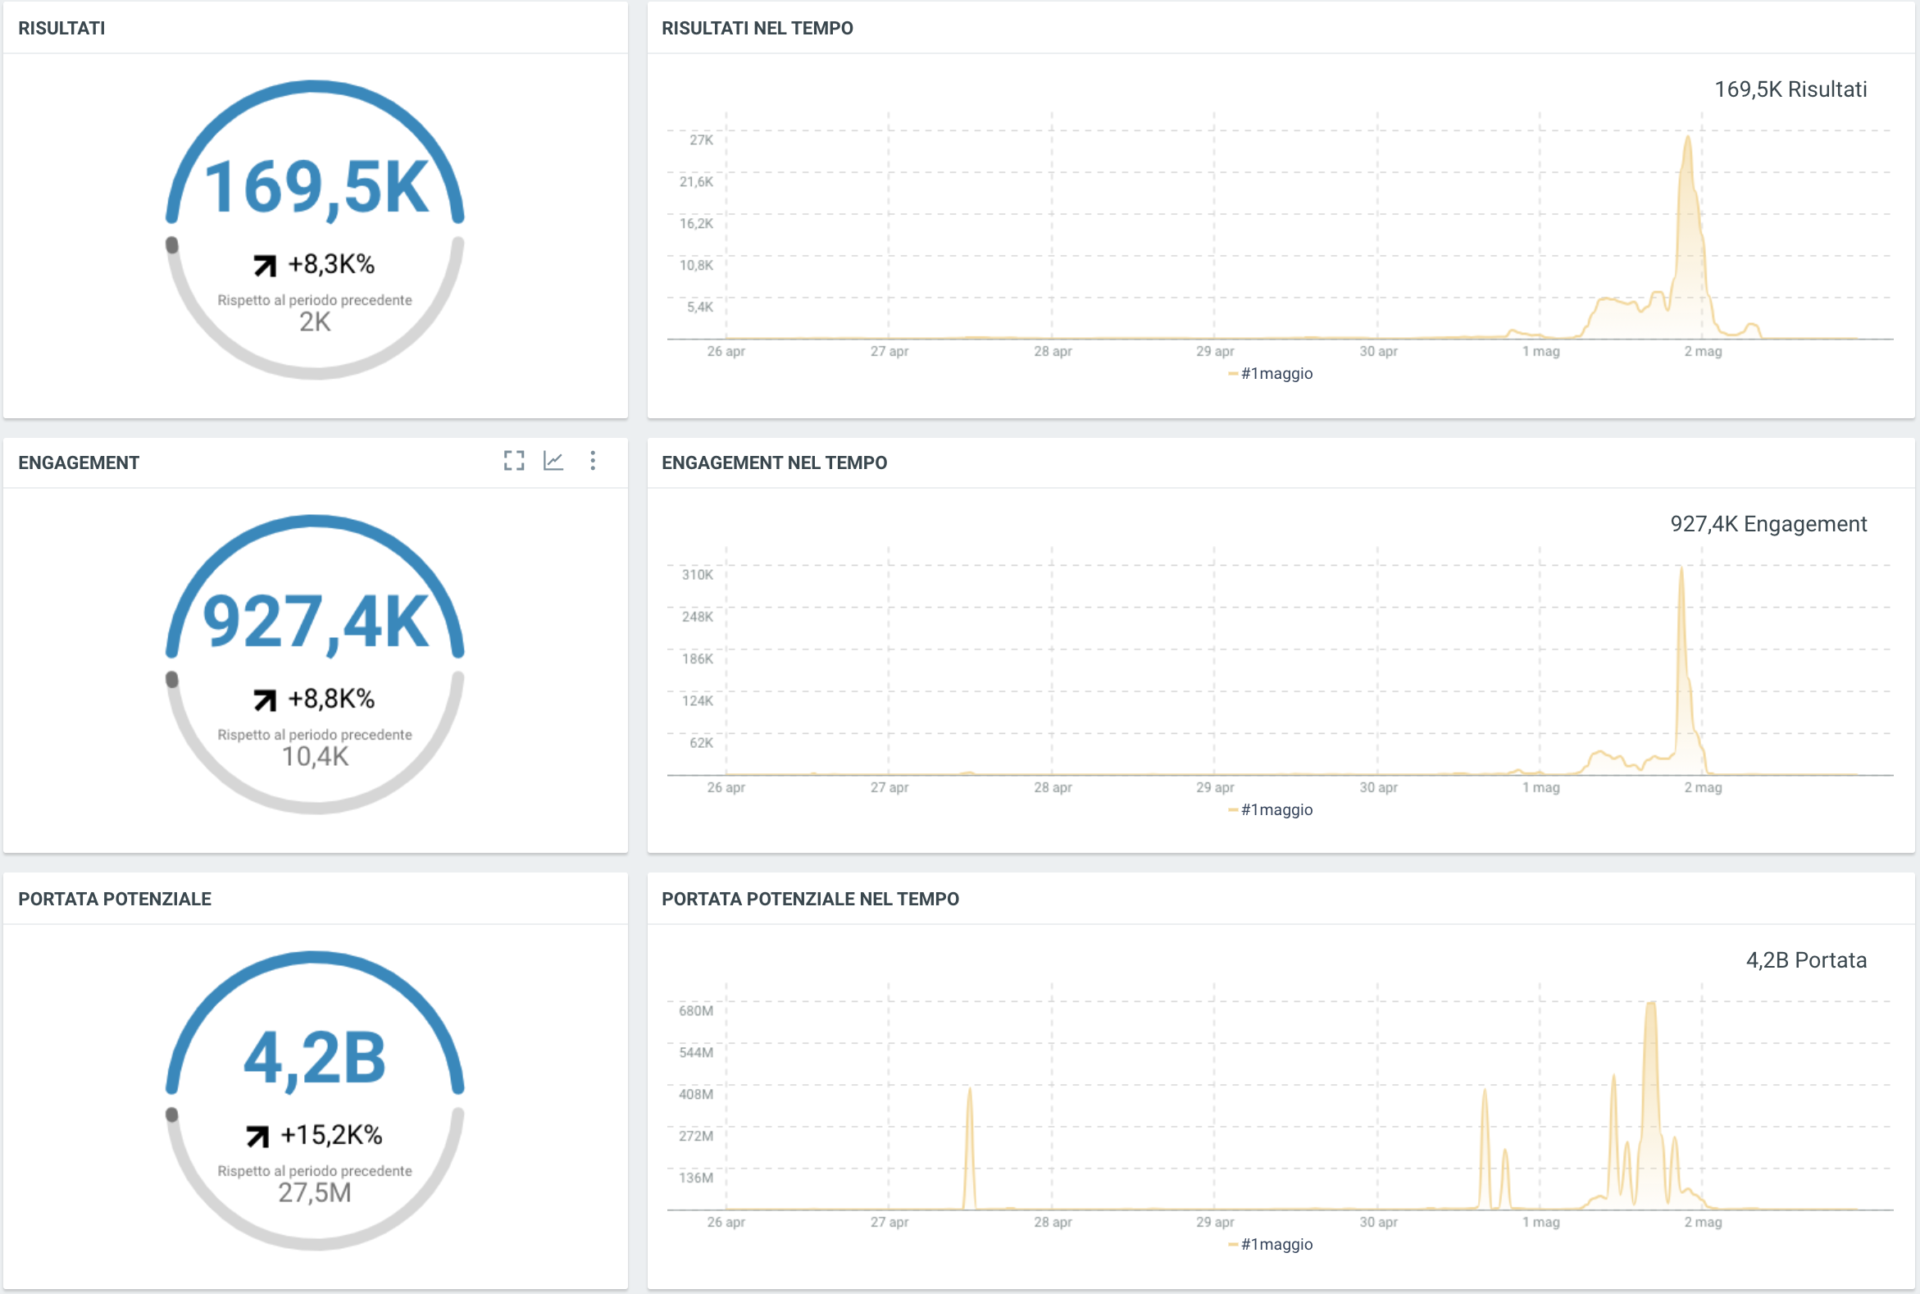
Task: Click the previous period value 2K
Action: point(315,322)
